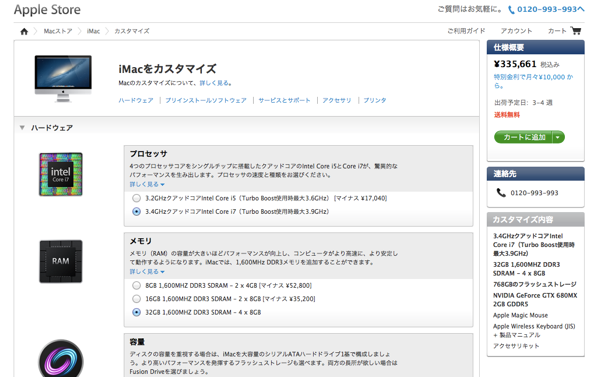Click the Fusion Drive storage icon

point(61,358)
